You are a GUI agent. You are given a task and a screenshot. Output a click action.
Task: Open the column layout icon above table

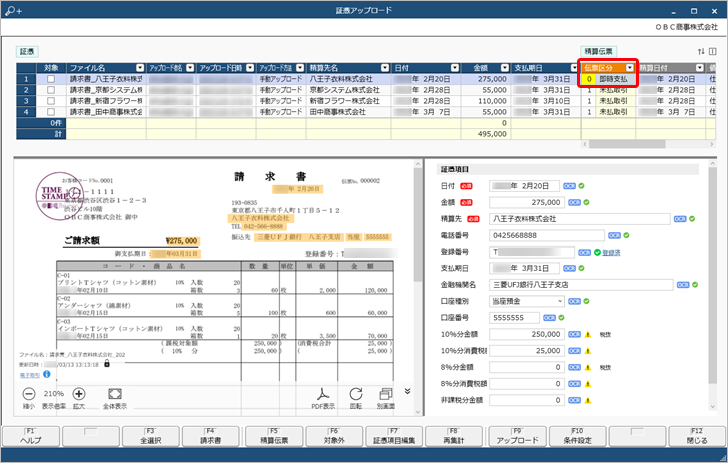coord(713,52)
